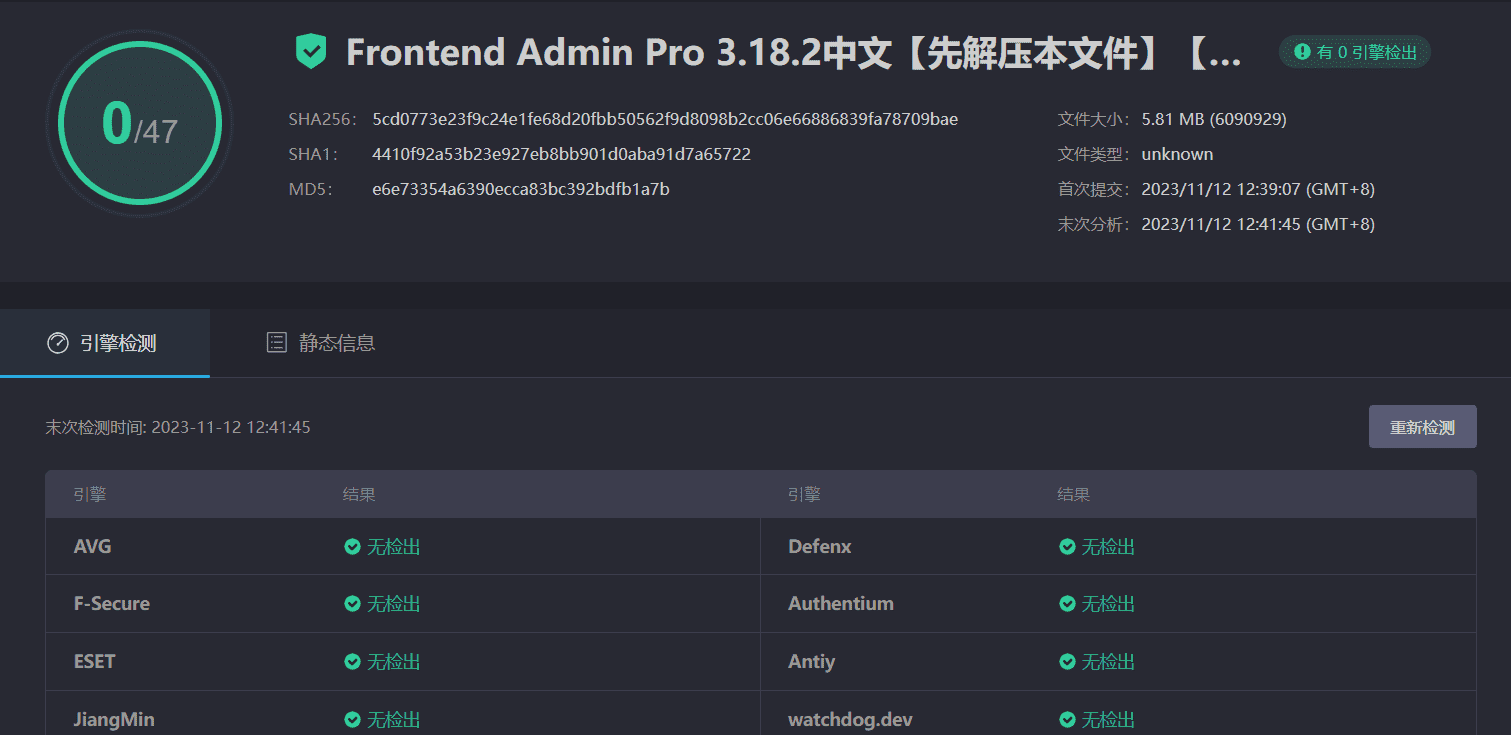Select the MD5 hash value
Viewport: 1511px width, 735px height.
[521, 189]
